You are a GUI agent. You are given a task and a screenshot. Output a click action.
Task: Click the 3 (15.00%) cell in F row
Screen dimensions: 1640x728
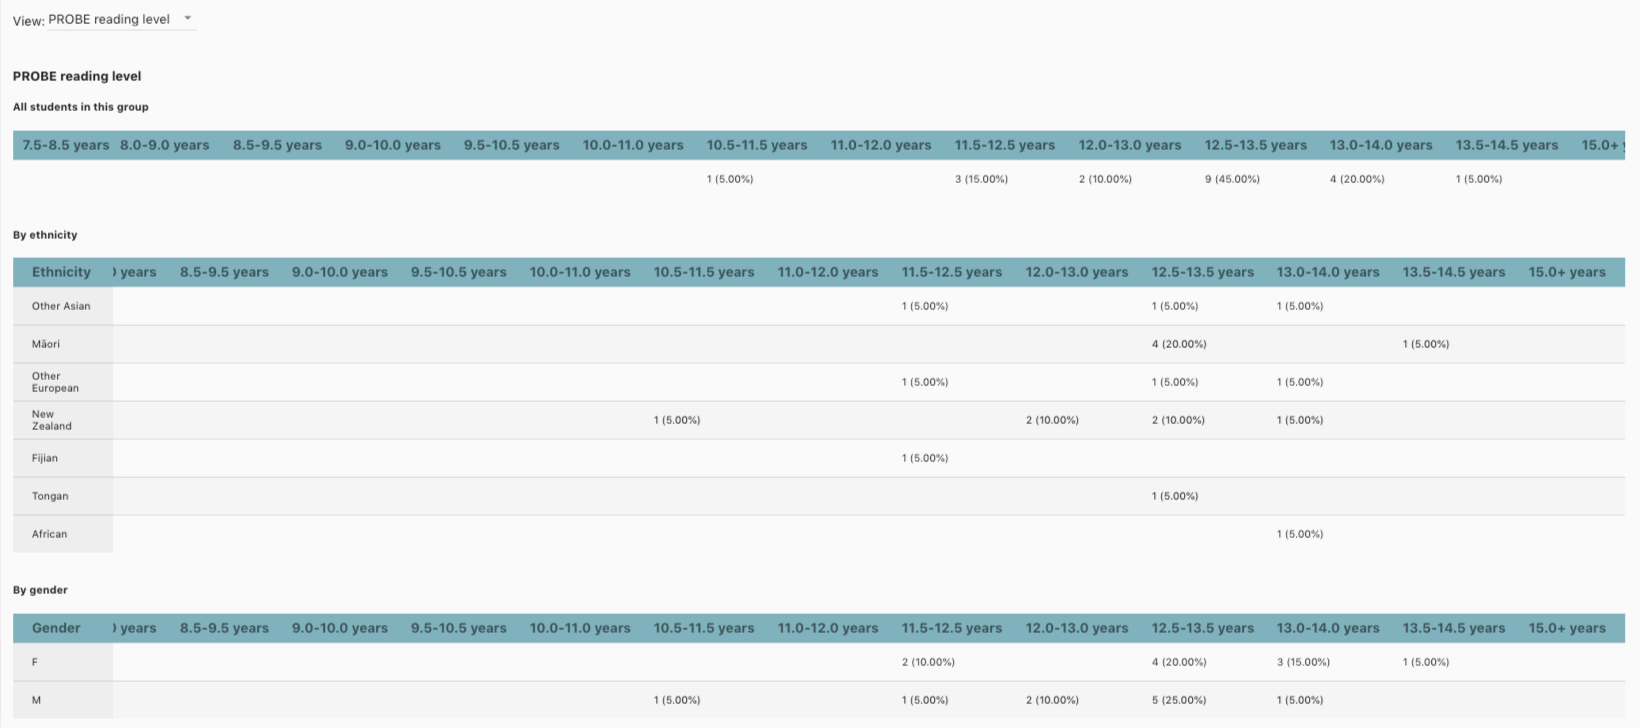tap(1303, 662)
